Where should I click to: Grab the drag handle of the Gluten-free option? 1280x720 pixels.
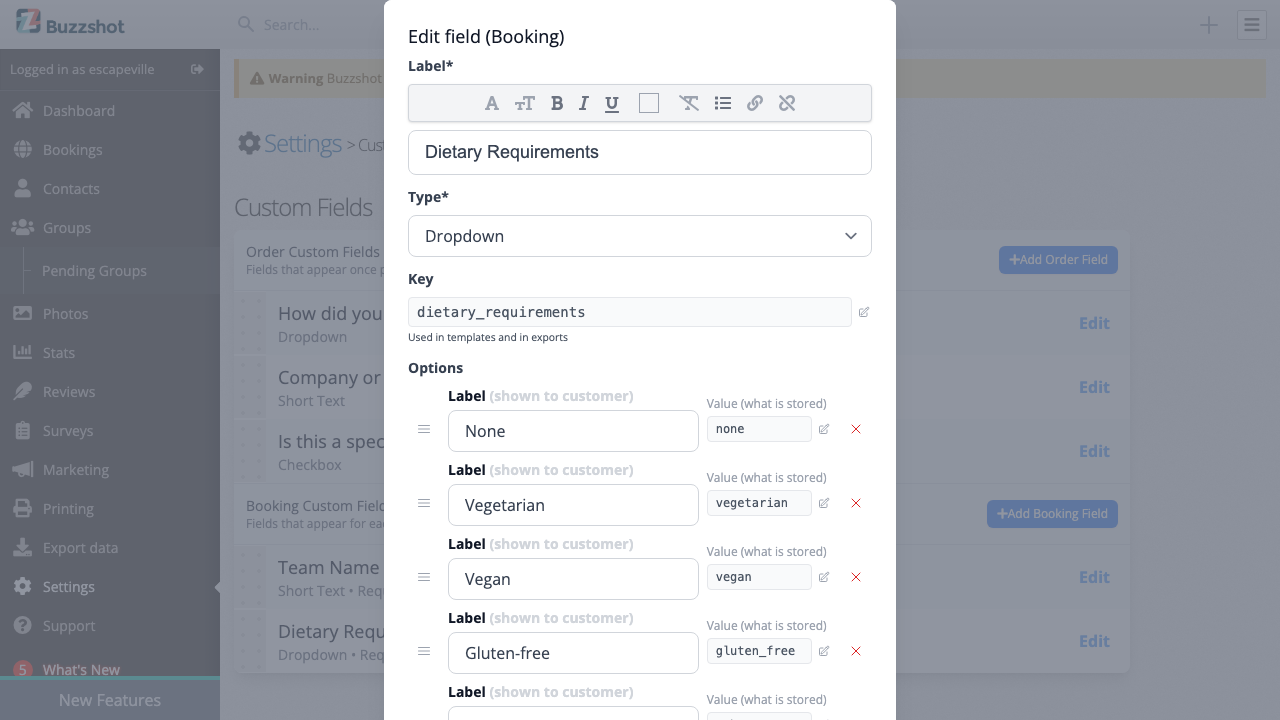[x=424, y=651]
